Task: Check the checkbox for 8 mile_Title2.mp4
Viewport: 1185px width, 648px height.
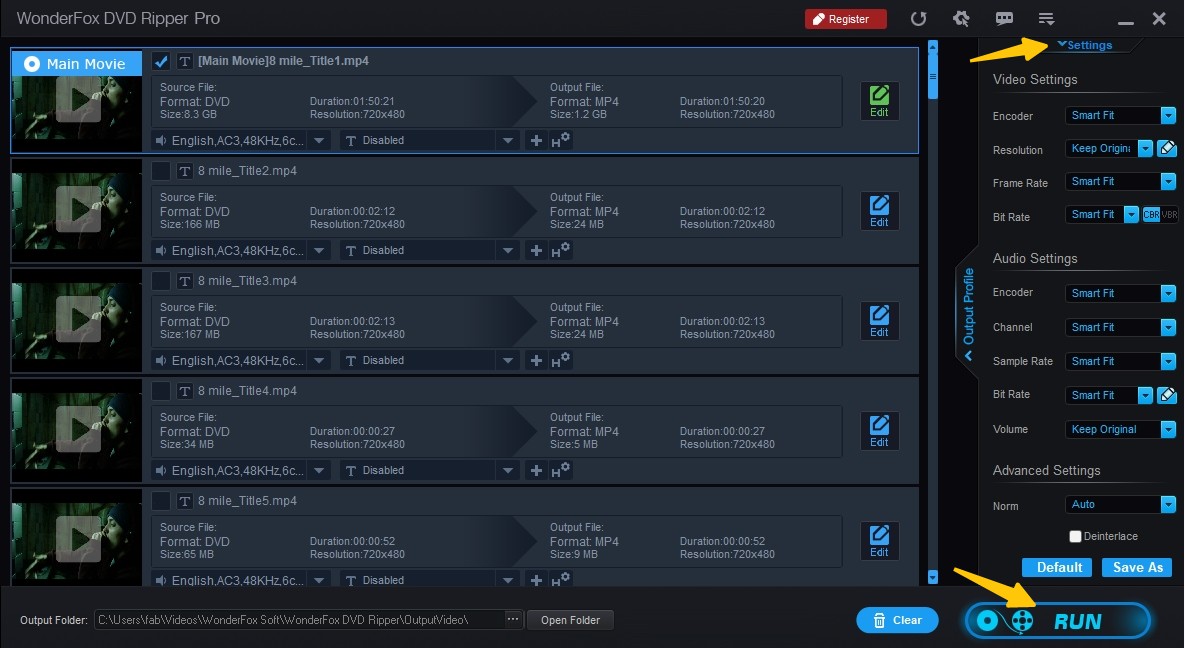Action: (161, 170)
